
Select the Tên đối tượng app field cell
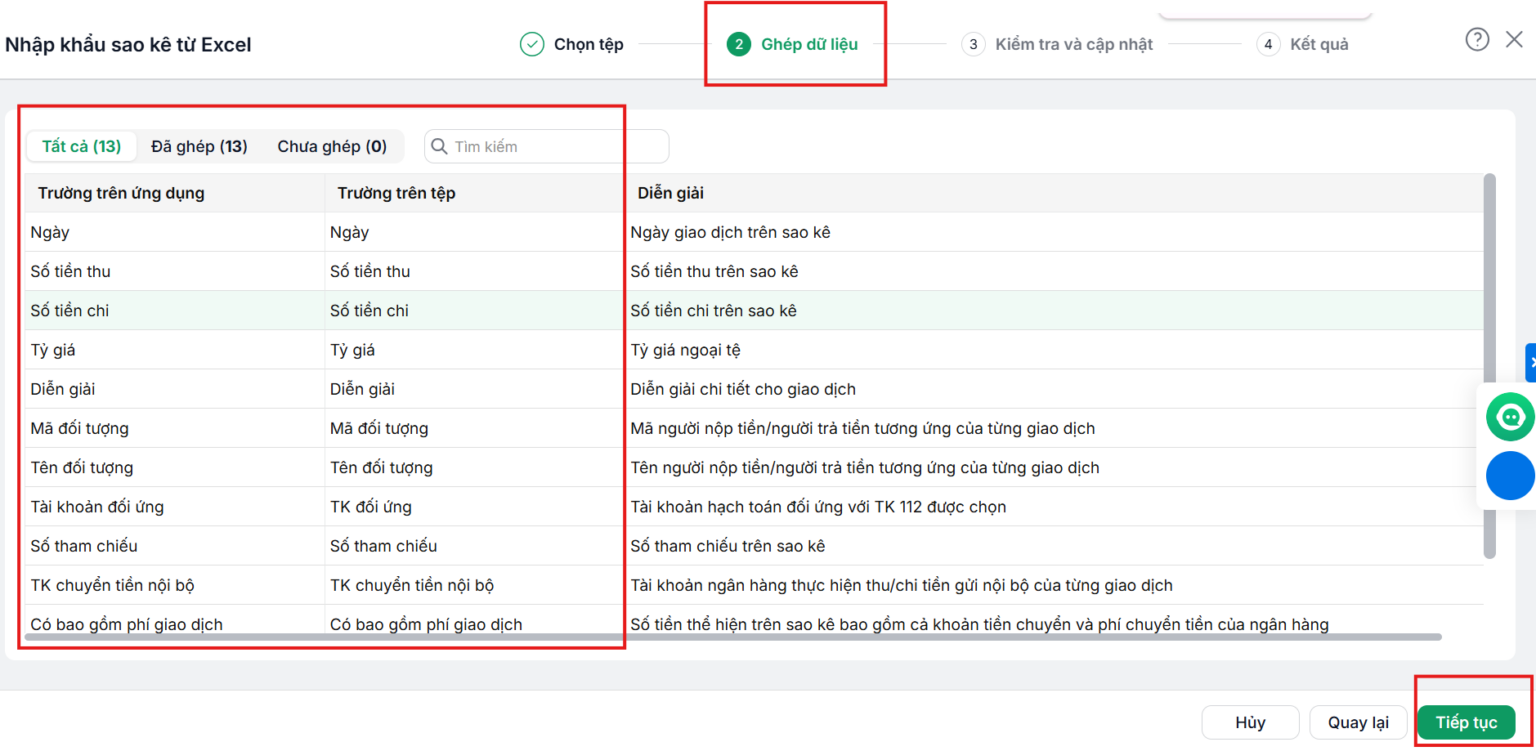(x=175, y=467)
